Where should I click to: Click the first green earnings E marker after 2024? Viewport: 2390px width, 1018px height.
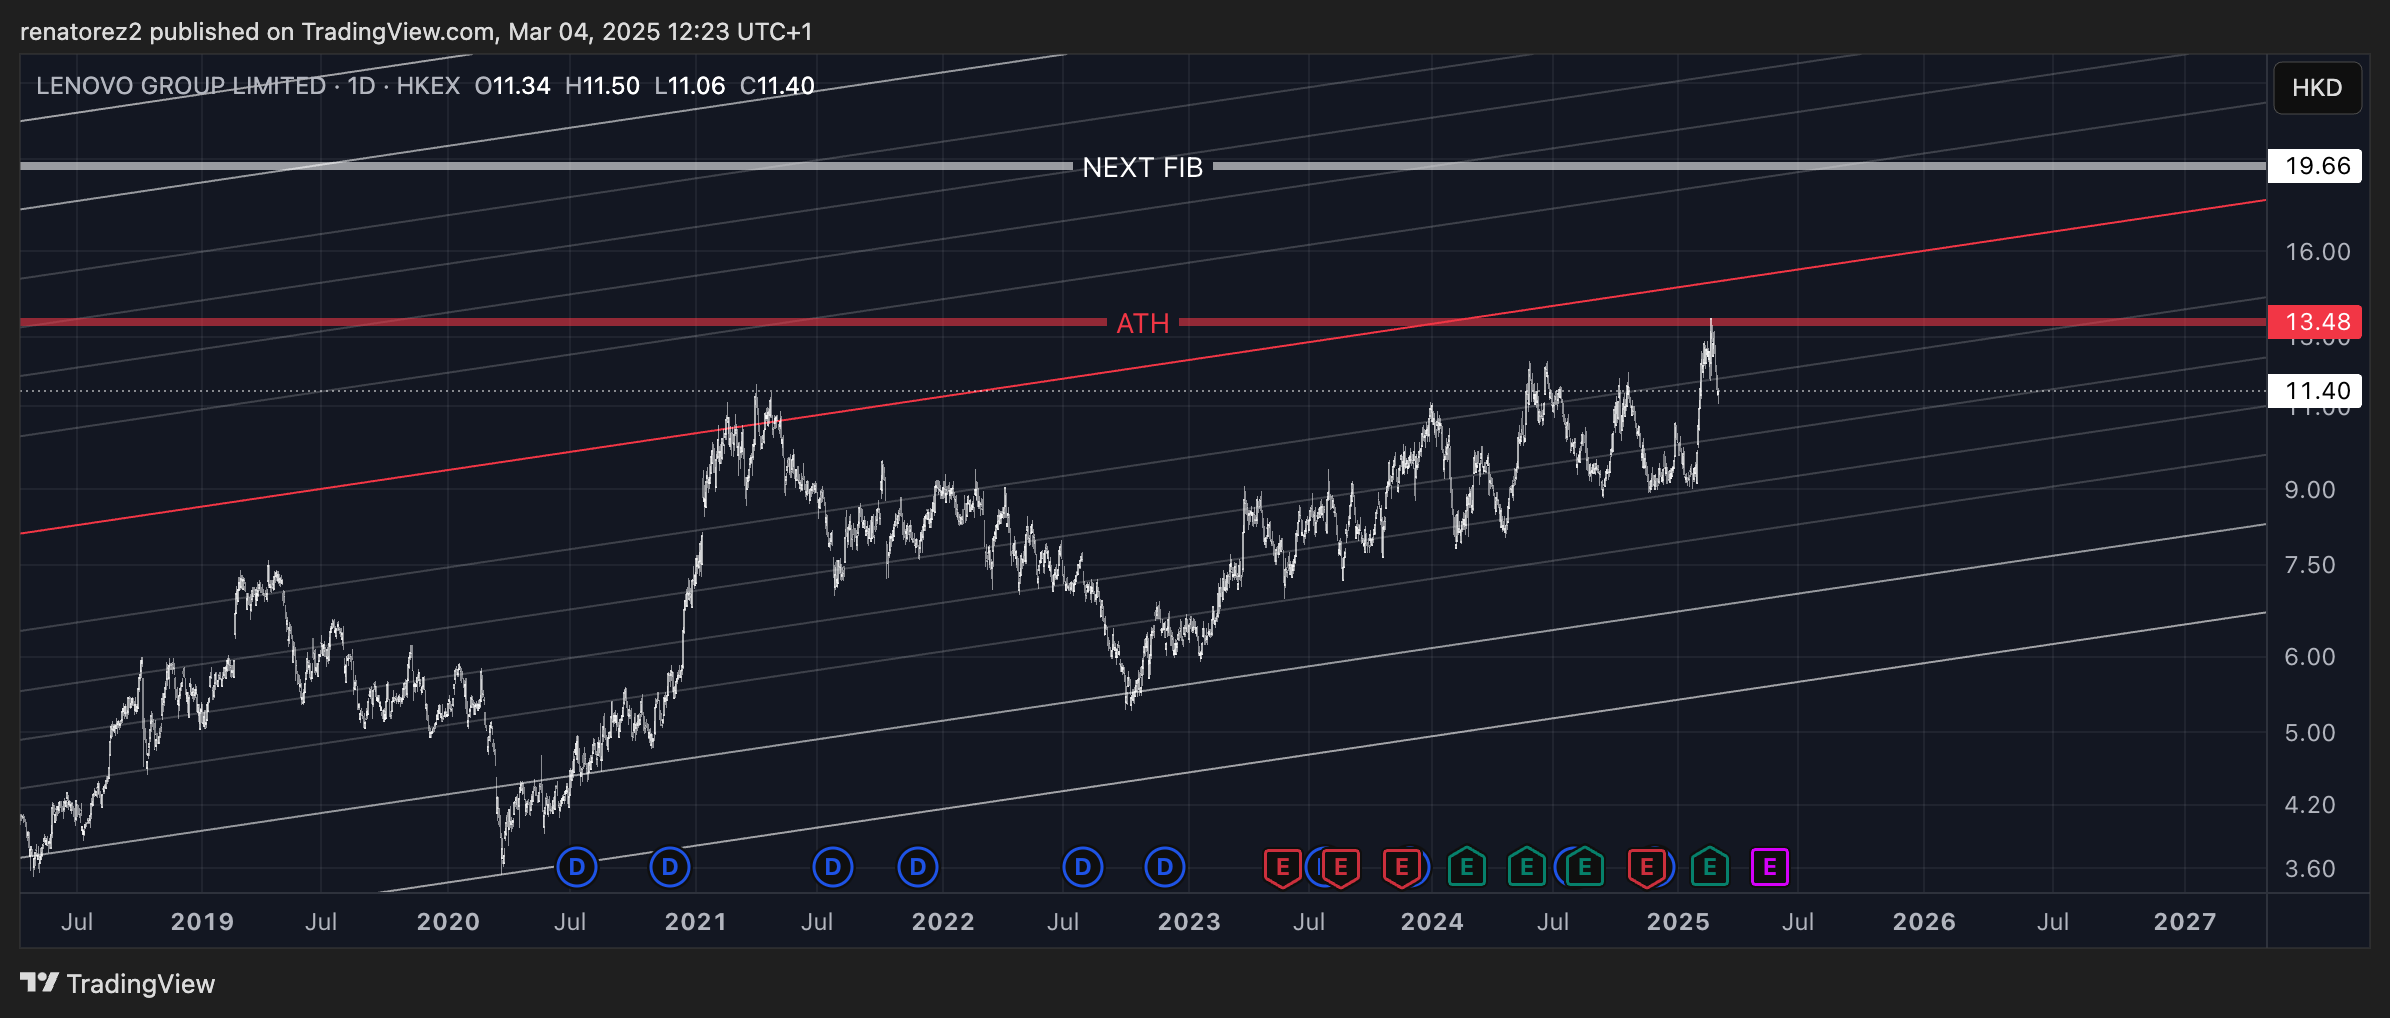point(1466,867)
